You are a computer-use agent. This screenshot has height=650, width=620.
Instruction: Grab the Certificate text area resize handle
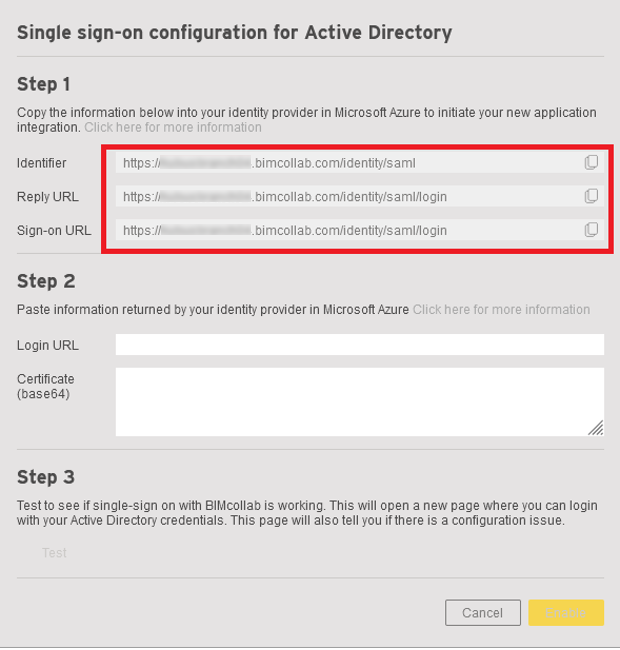click(x=596, y=428)
